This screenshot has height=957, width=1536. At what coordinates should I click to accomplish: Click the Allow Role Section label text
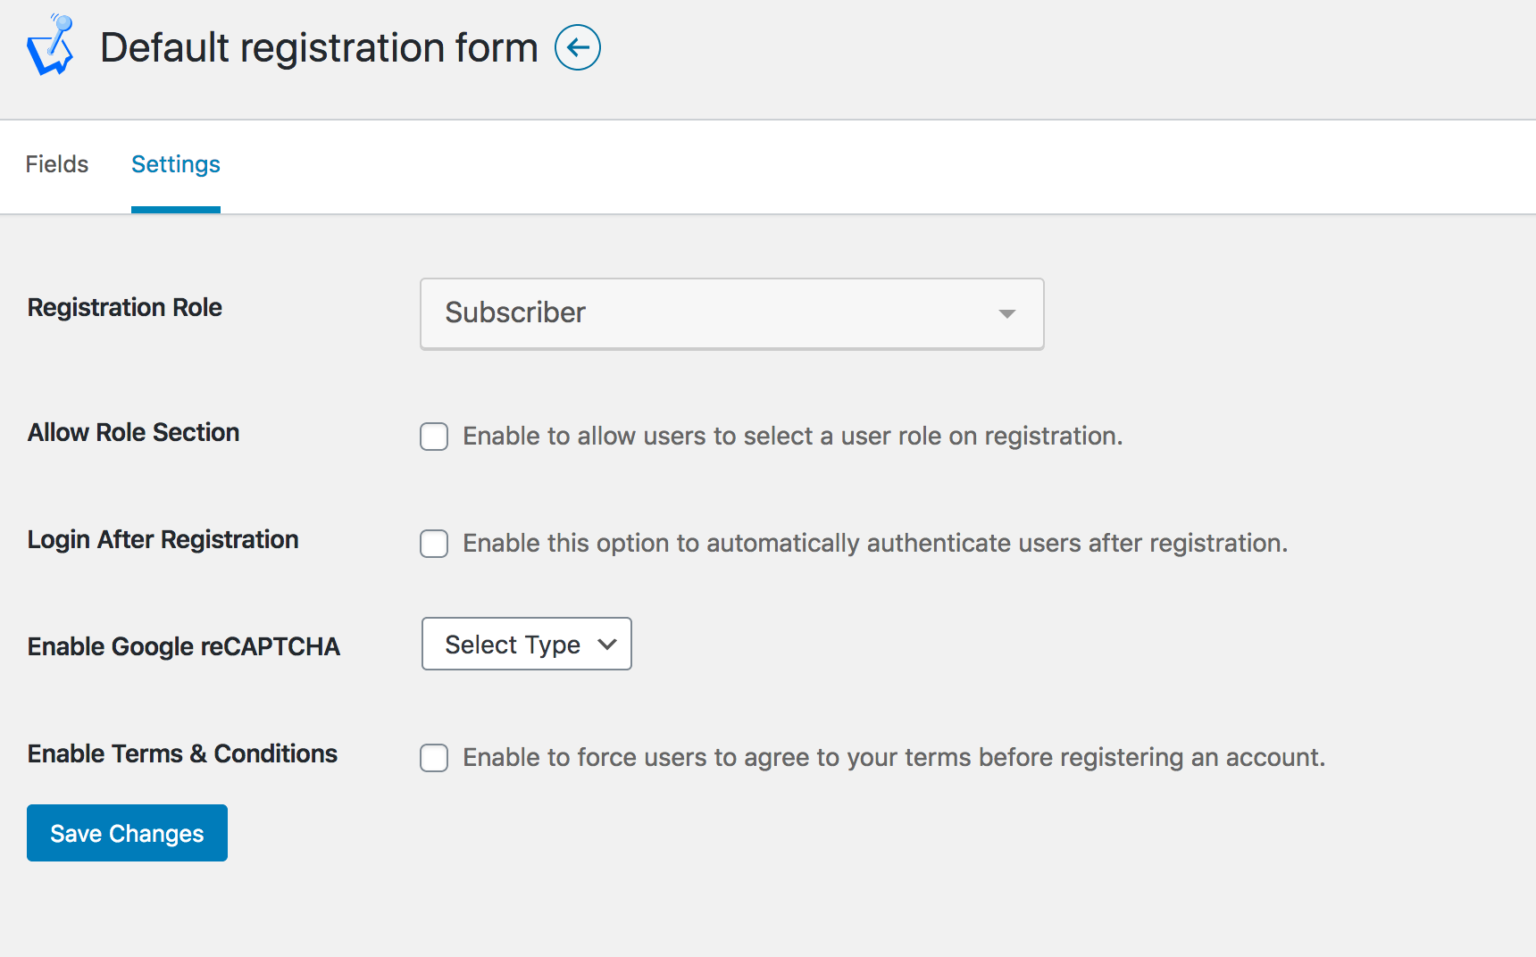(133, 433)
